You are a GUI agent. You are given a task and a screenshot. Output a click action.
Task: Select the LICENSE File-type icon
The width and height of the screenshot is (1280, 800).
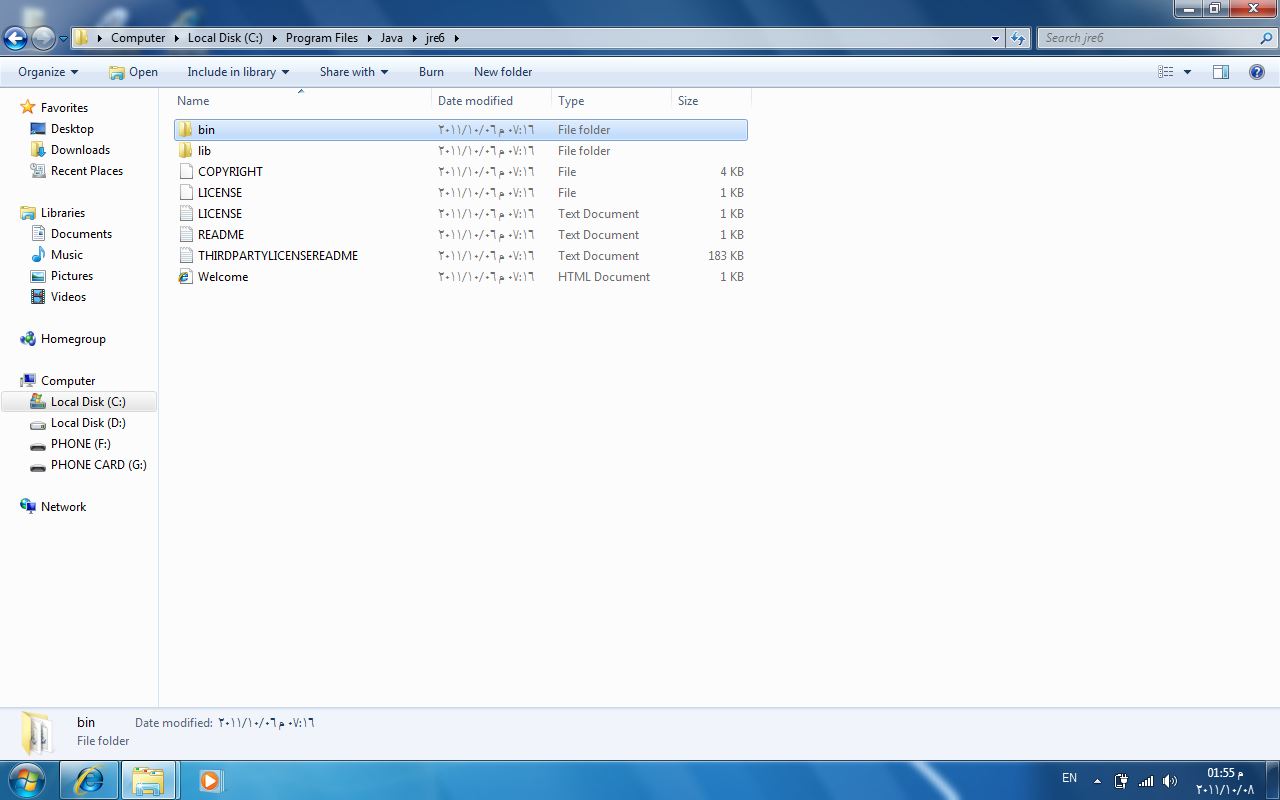pyautogui.click(x=185, y=193)
